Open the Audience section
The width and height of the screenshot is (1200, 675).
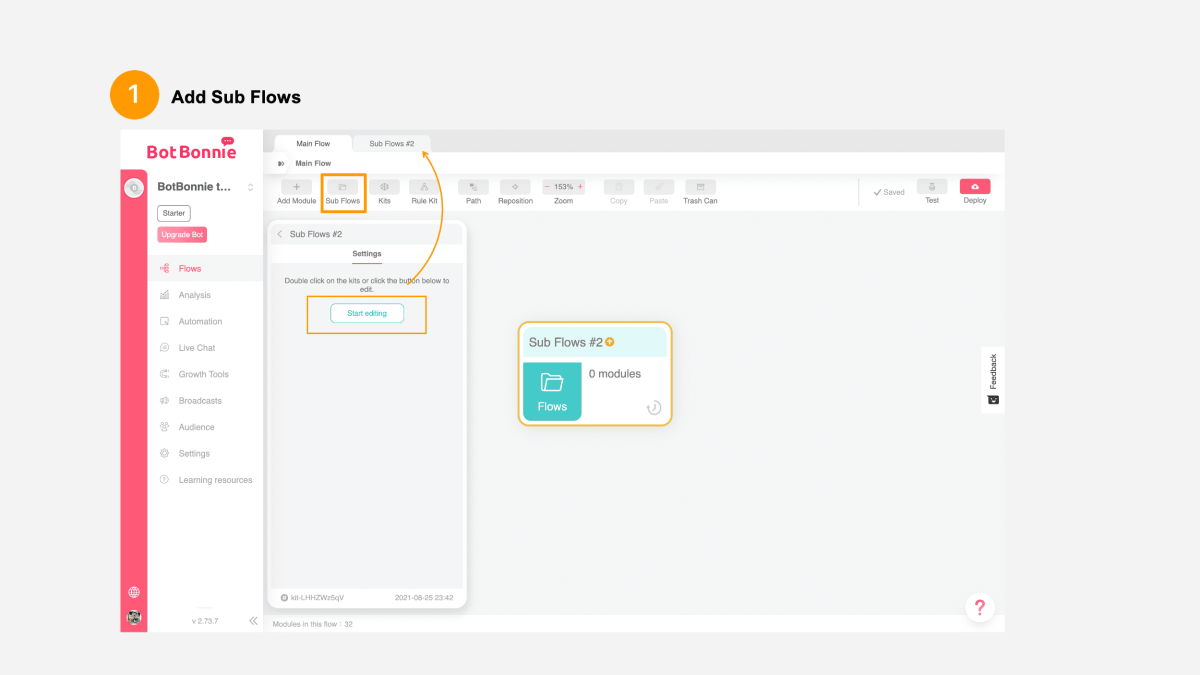pos(198,427)
